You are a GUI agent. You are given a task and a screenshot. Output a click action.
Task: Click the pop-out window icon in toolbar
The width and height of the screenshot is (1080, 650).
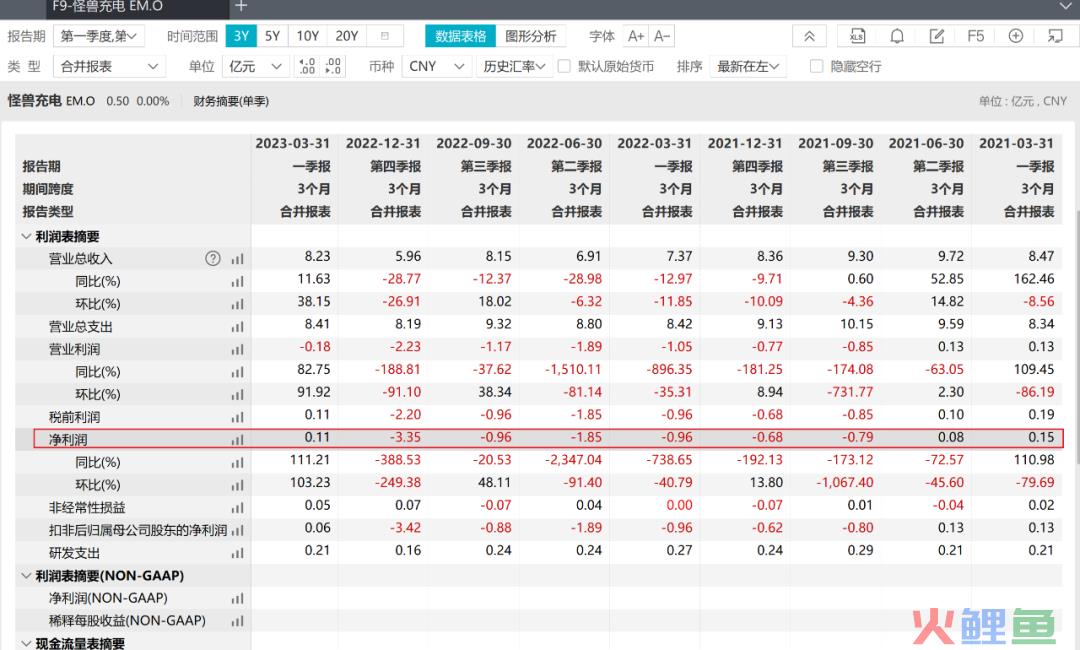pyautogui.click(x=1055, y=36)
